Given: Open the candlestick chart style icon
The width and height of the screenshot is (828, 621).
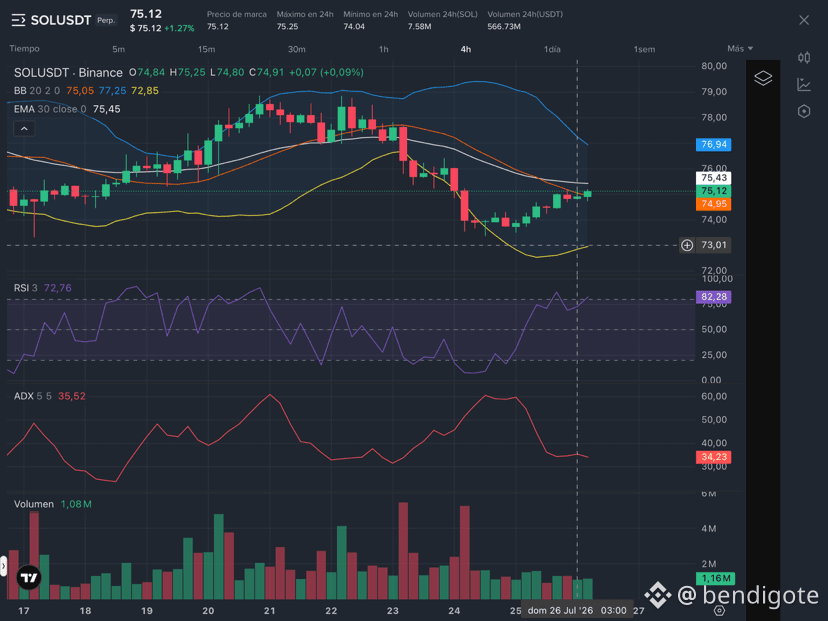Looking at the screenshot, I should click(x=804, y=58).
